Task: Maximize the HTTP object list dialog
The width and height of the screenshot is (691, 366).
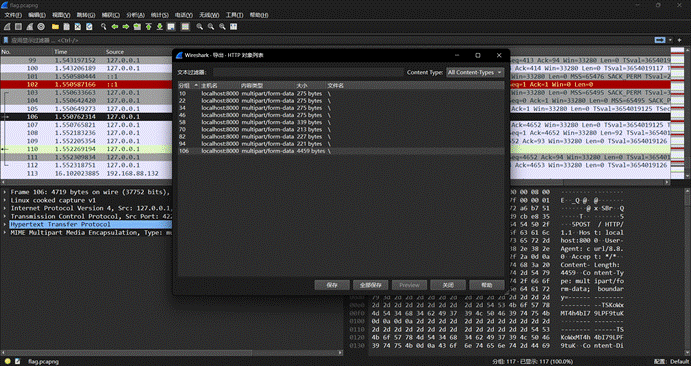Action: point(478,55)
